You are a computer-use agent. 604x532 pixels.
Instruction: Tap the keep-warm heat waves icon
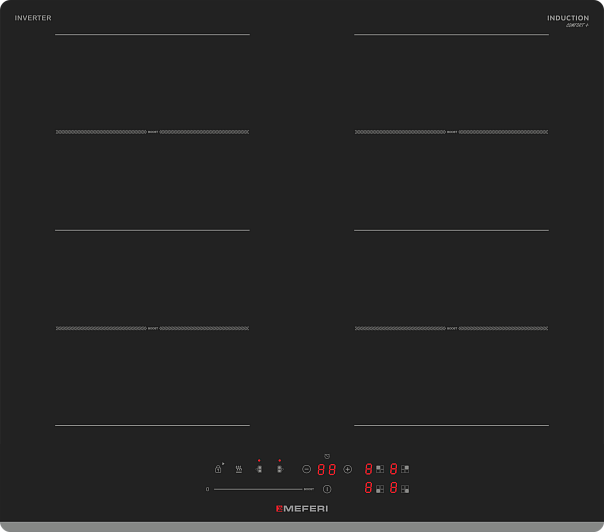point(238,469)
